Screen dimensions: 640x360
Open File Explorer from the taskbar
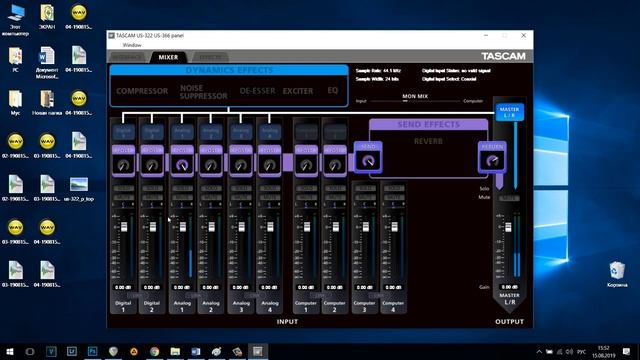(175, 351)
